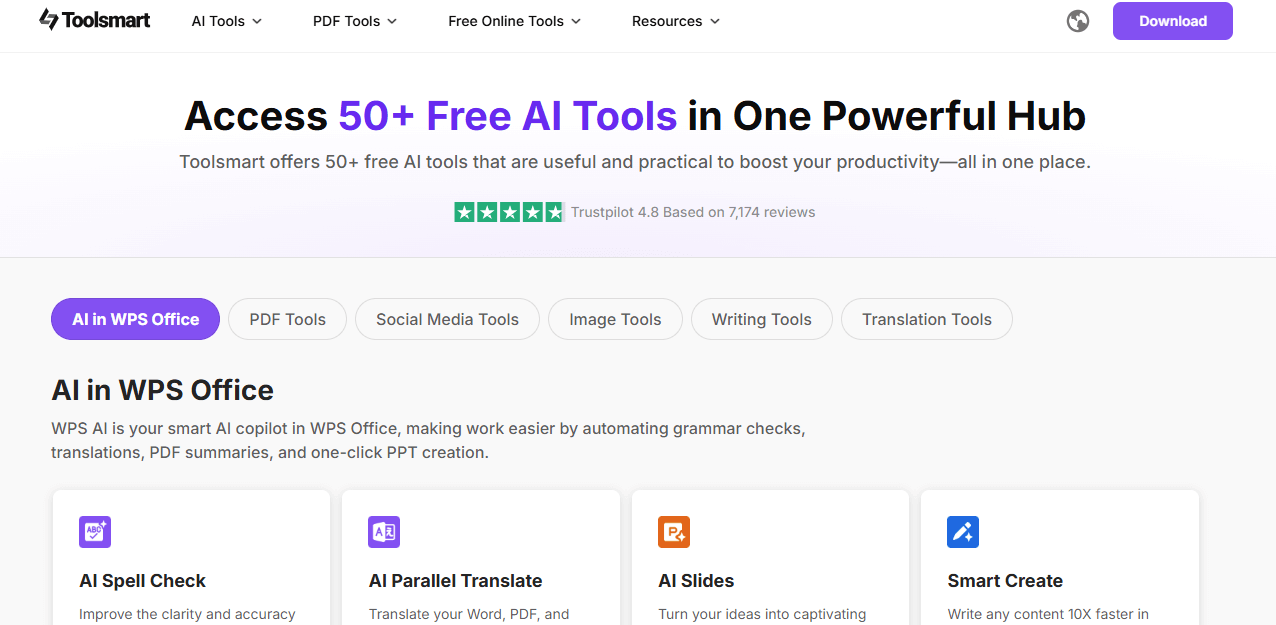The image size is (1276, 625).
Task: Click the Trustpilot 4.8 reviews text
Action: coord(693,212)
